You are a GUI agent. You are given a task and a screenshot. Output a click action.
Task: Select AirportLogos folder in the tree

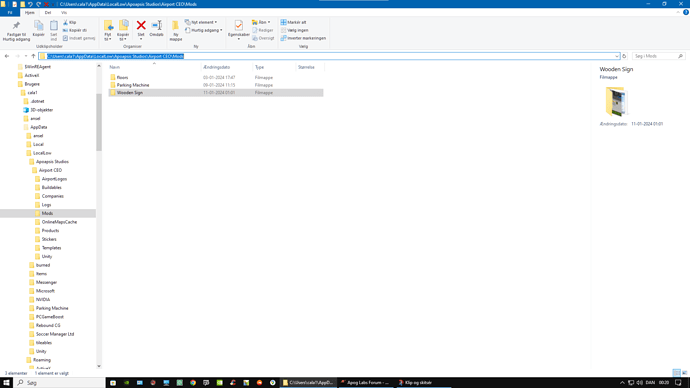point(54,179)
